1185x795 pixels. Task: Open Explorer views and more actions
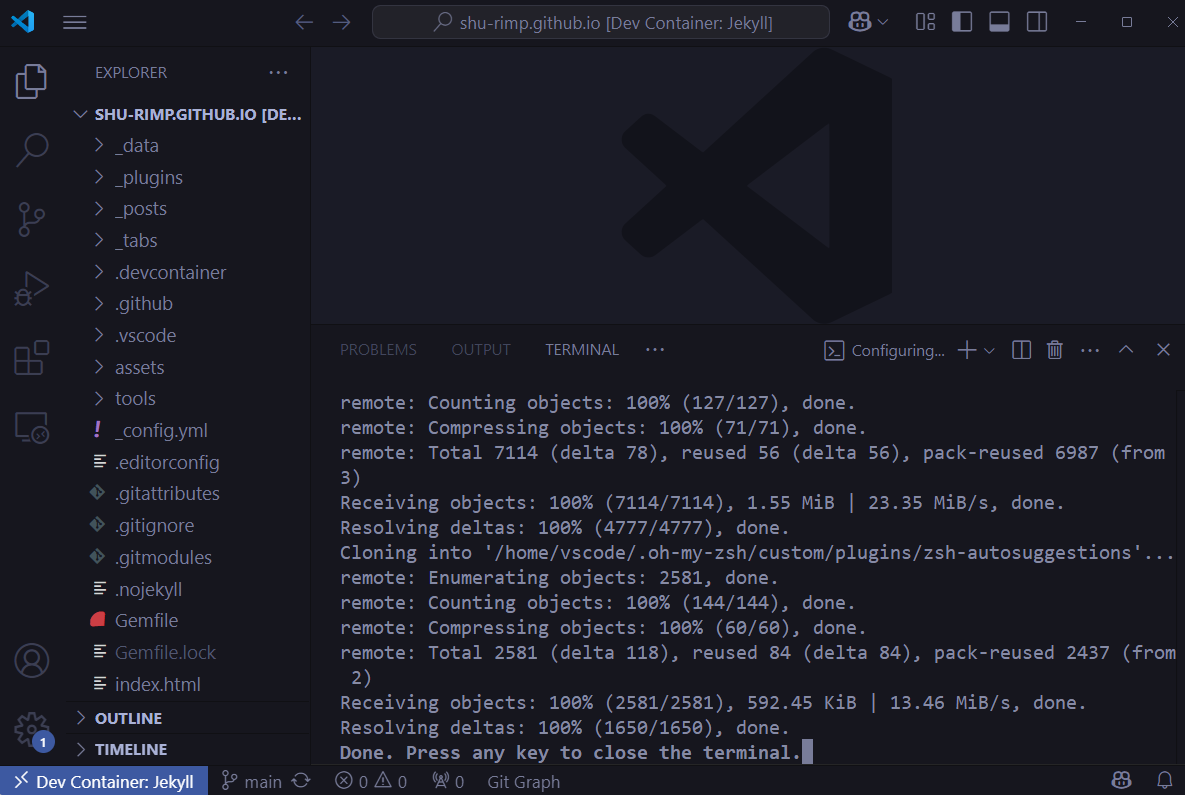(x=278, y=73)
